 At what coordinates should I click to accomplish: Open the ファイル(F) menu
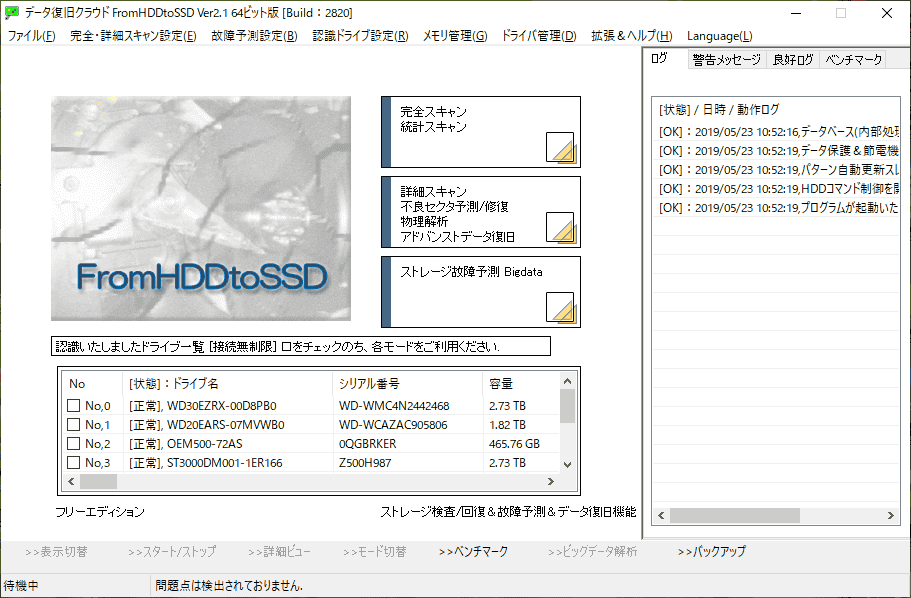coord(31,36)
